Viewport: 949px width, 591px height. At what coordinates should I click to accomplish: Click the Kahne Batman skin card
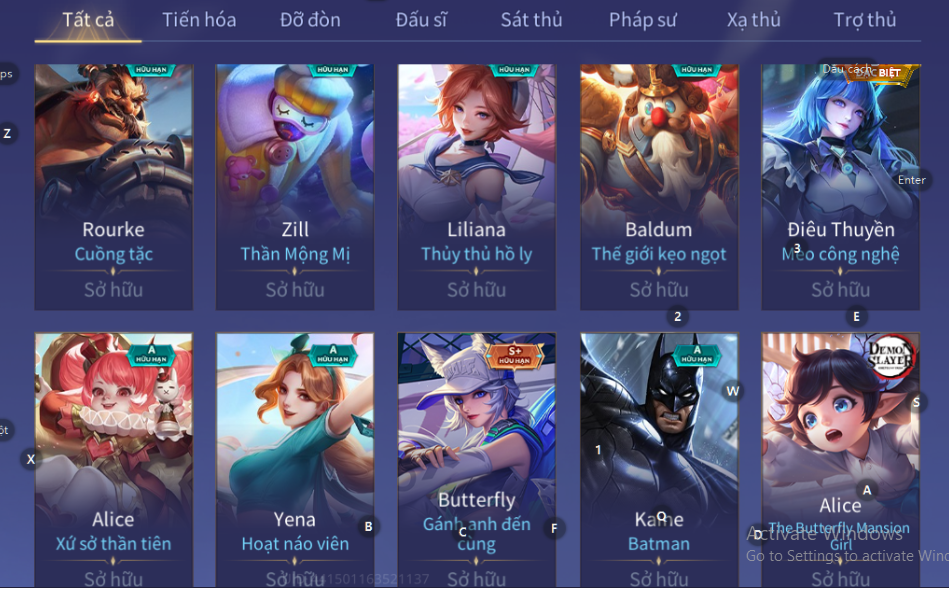659,460
